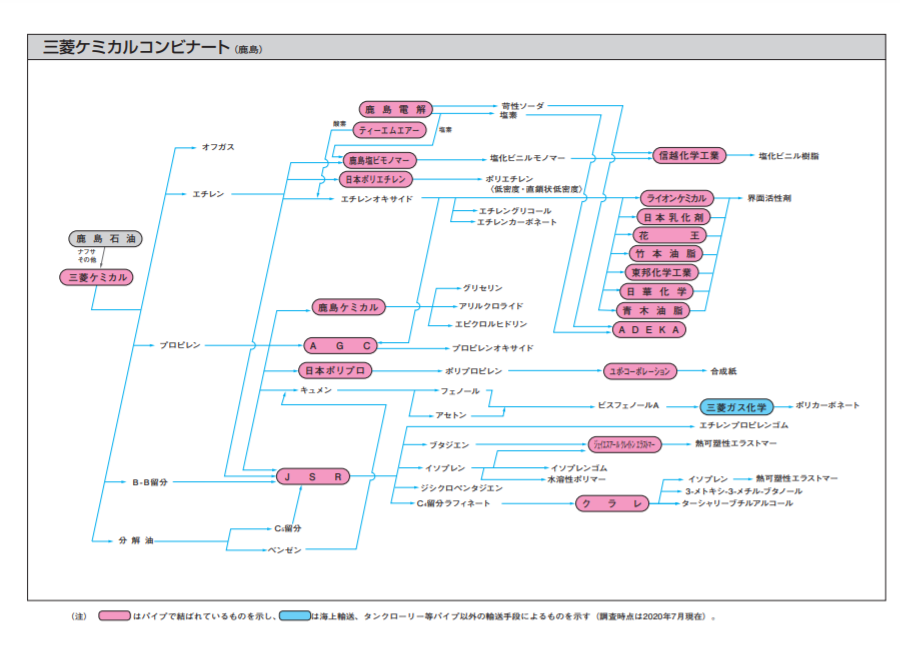
Task: Select the プロピレンオキサイド label
Action: [493, 348]
